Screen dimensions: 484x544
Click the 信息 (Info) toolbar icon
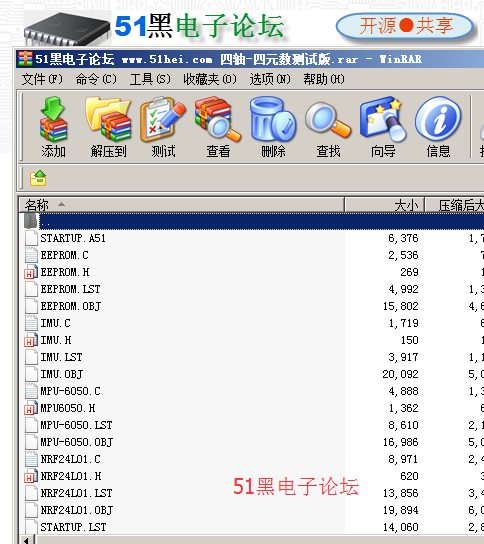(438, 119)
